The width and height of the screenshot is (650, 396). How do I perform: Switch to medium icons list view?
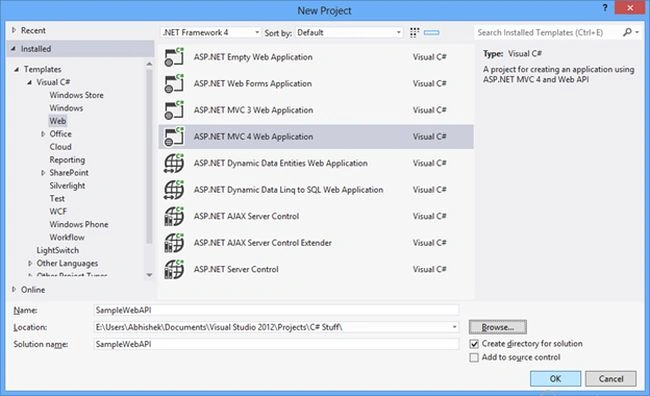pos(432,33)
